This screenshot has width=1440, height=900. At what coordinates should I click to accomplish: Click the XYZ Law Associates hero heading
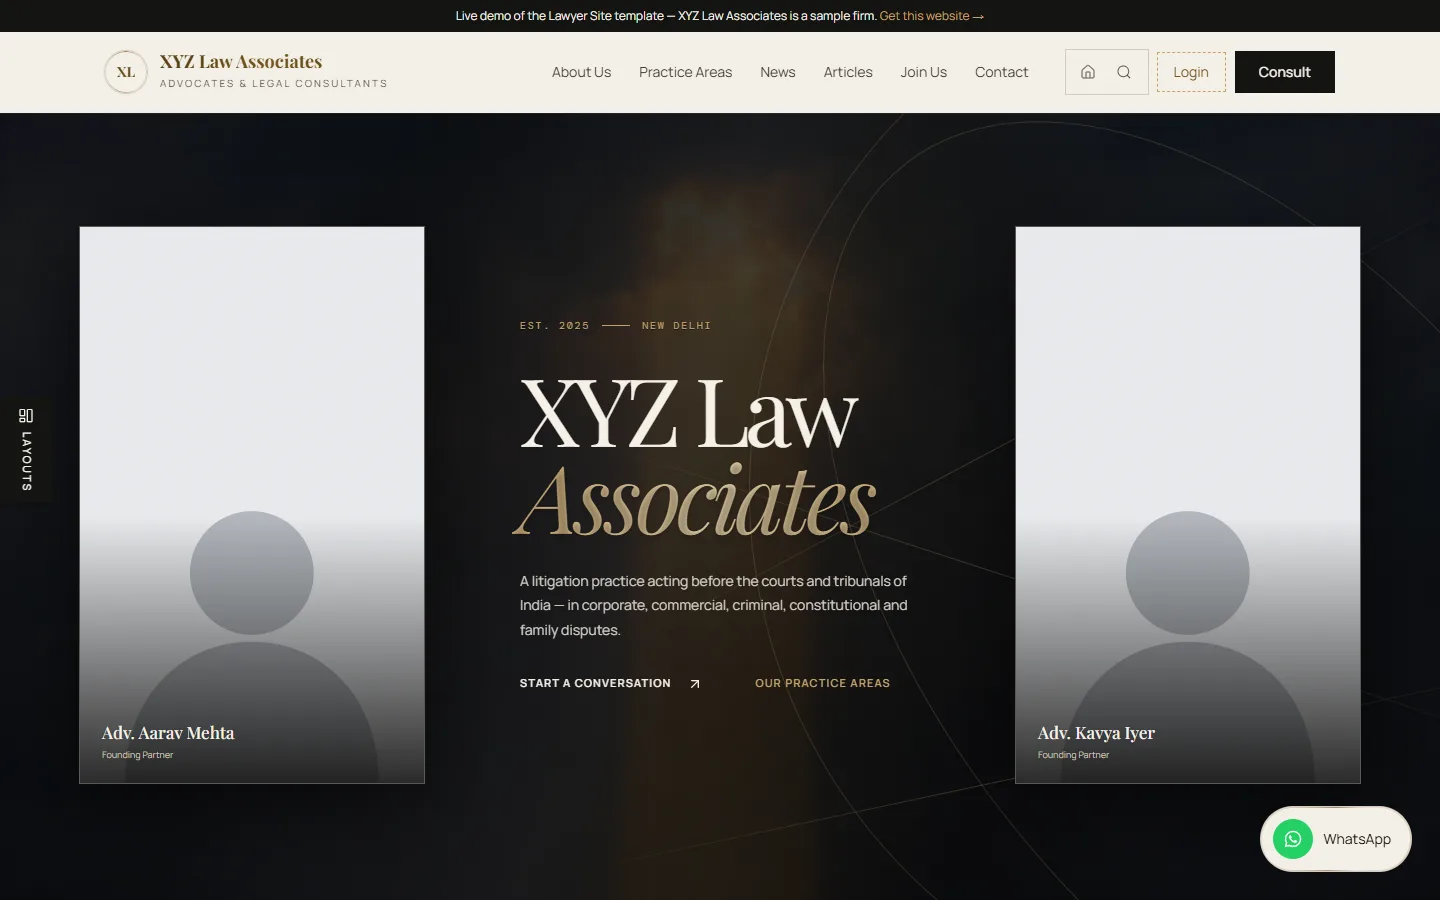pyautogui.click(x=697, y=456)
